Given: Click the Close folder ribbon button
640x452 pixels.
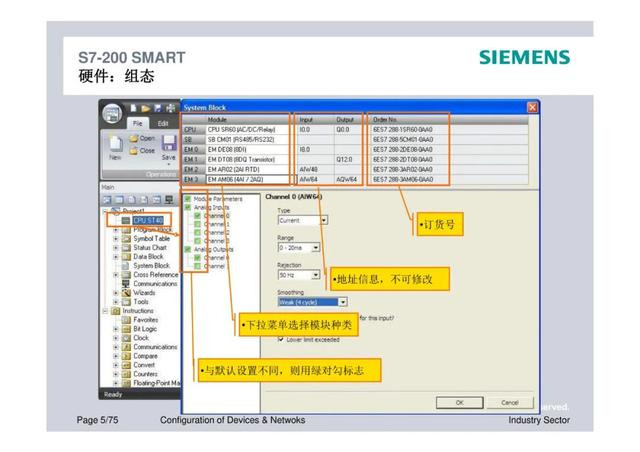Looking at the screenshot, I should [x=142, y=151].
